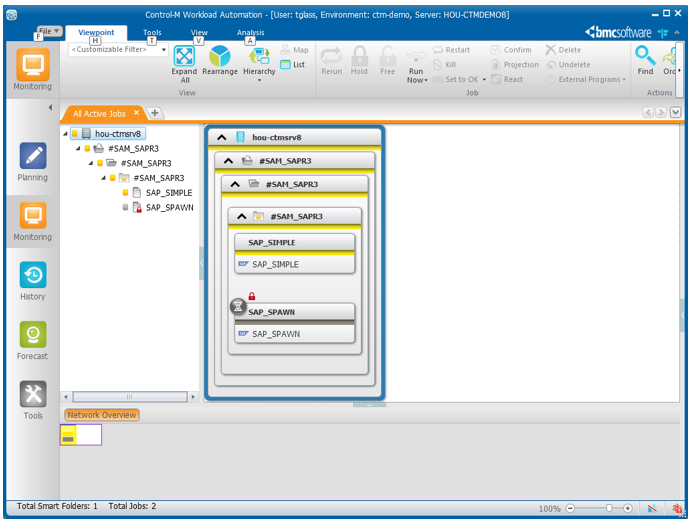
Task: Click React in Job group
Action: 507,80
